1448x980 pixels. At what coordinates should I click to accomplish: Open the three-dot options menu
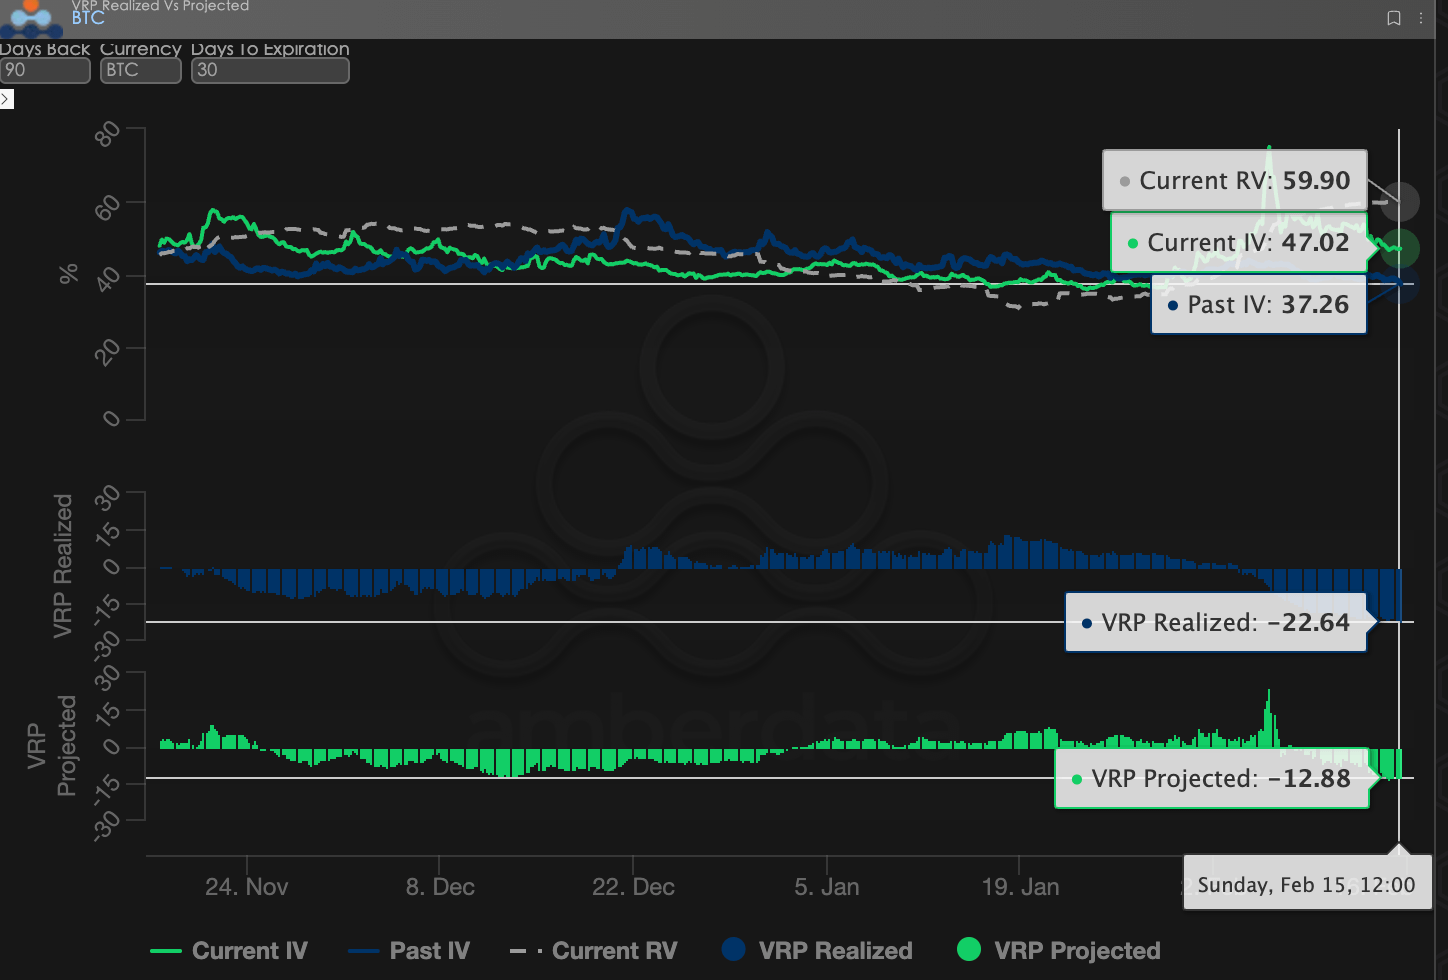tap(1421, 18)
